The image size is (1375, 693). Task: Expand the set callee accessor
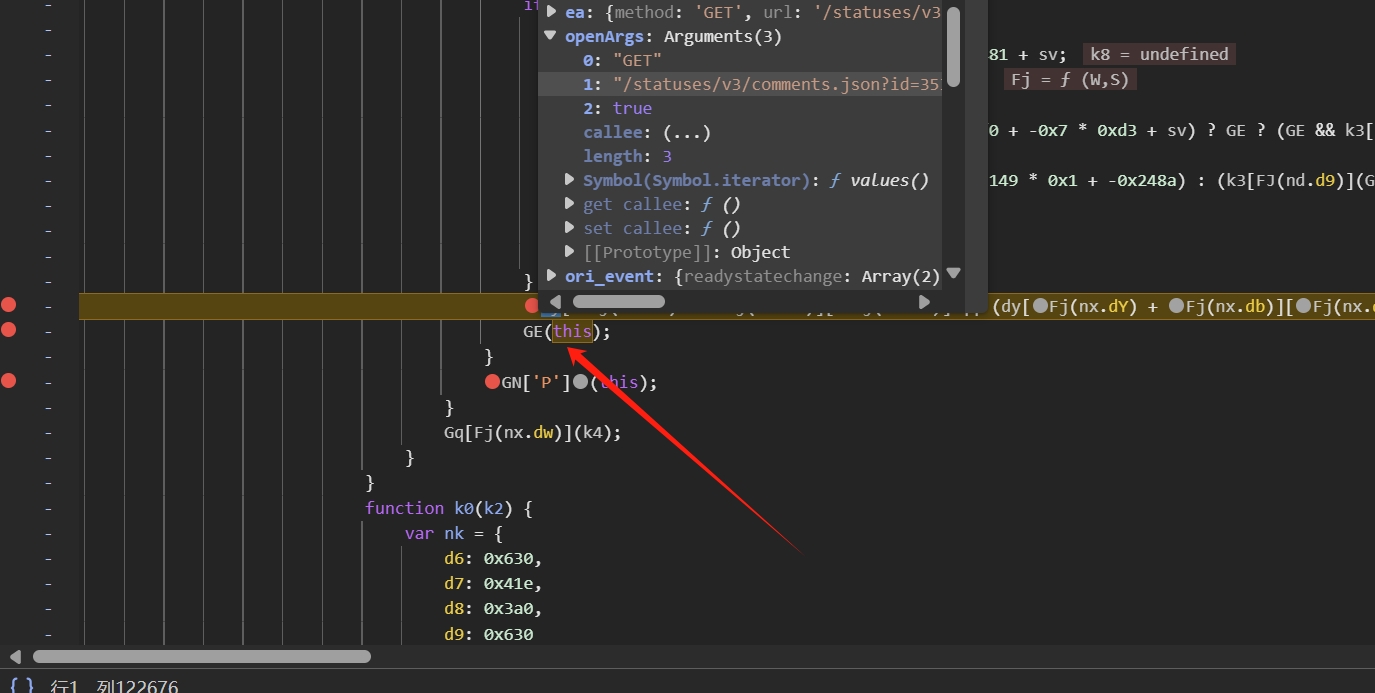(x=570, y=228)
